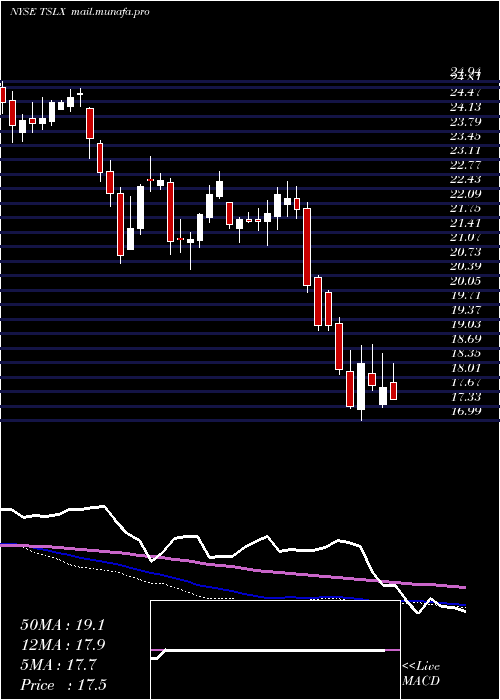
Task: Click the tall red candle falling from 21.9 to 20.1
Action: 307,247
